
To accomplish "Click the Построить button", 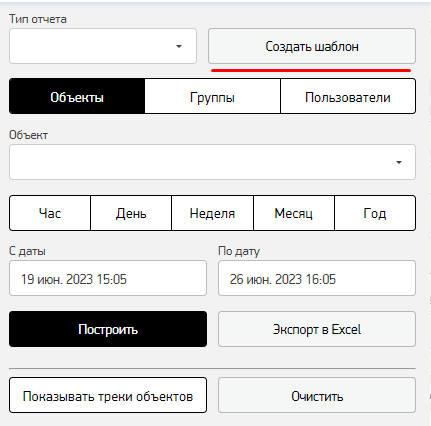I will tap(108, 329).
